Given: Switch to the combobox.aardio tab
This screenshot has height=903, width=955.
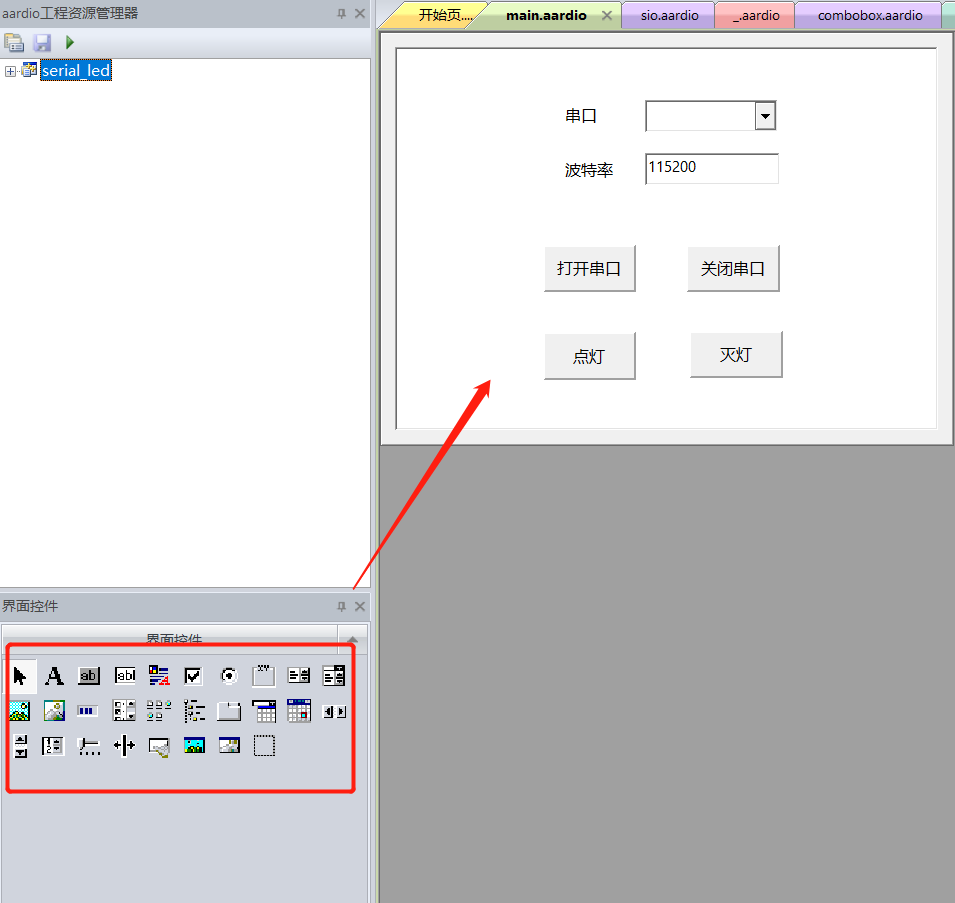Looking at the screenshot, I should 869,15.
